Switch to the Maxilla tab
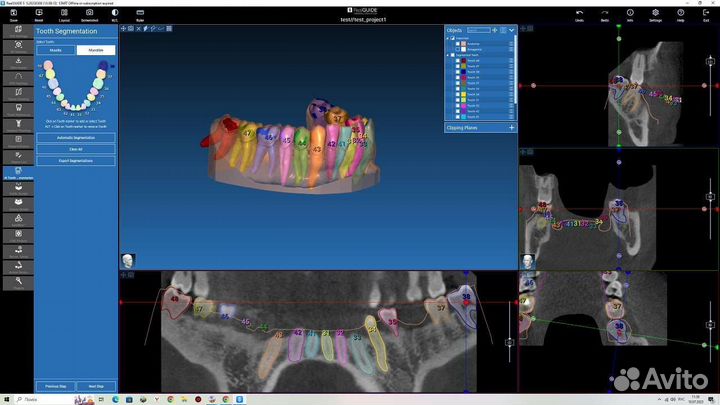 pyautogui.click(x=56, y=50)
